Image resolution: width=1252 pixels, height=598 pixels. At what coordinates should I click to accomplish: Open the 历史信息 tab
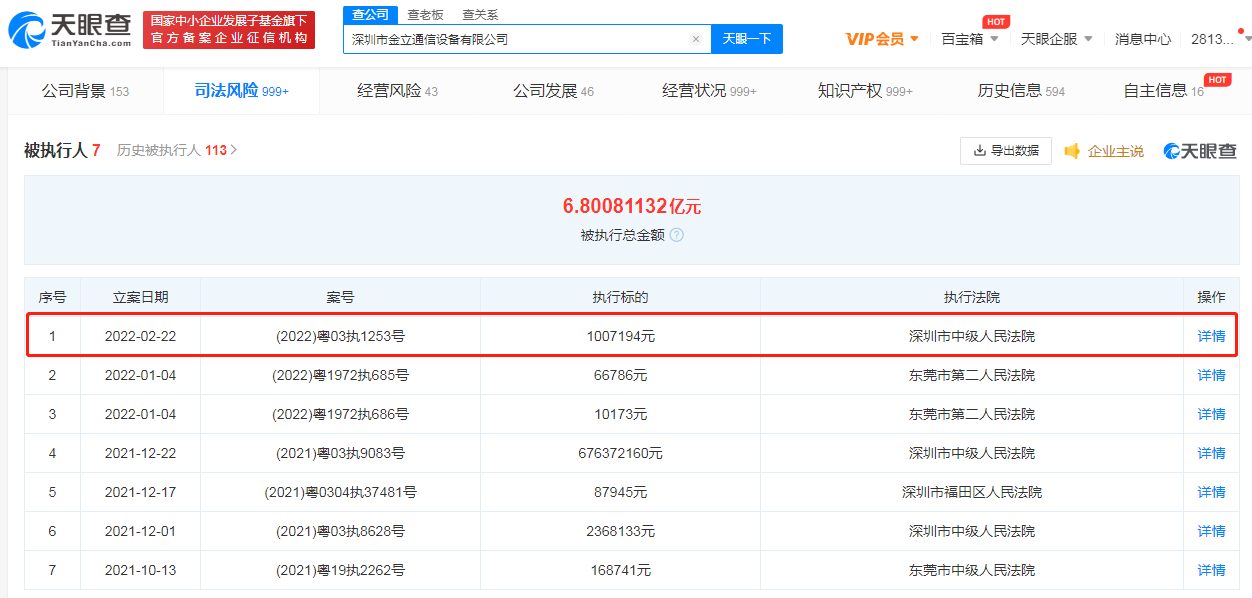tap(1021, 91)
